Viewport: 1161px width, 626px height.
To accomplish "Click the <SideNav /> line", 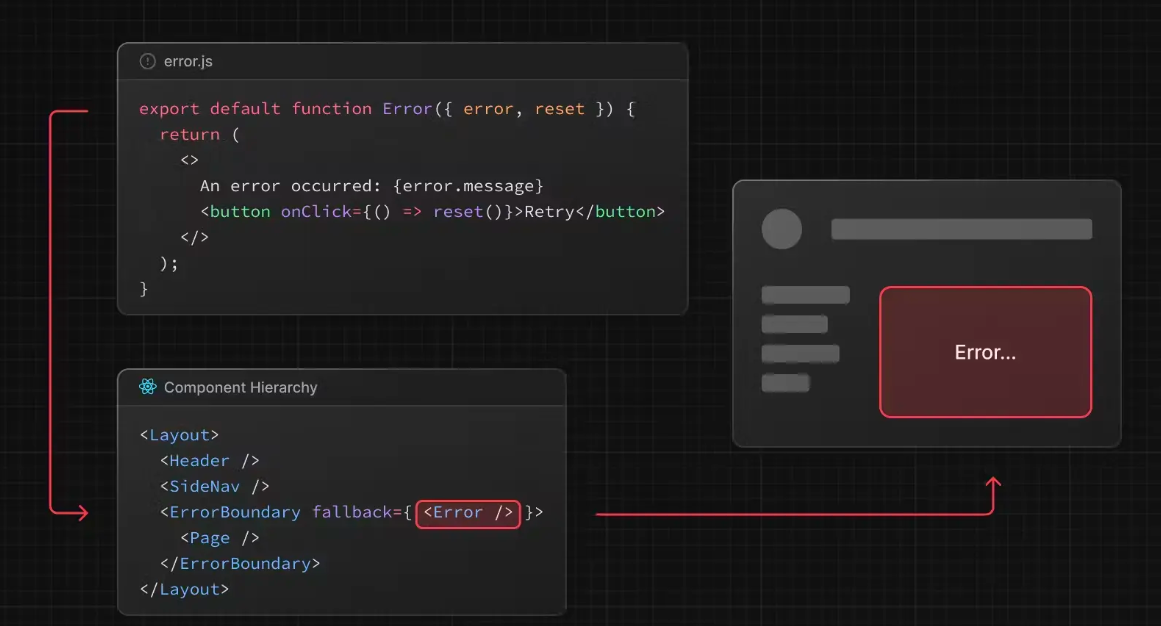I will click(x=215, y=487).
